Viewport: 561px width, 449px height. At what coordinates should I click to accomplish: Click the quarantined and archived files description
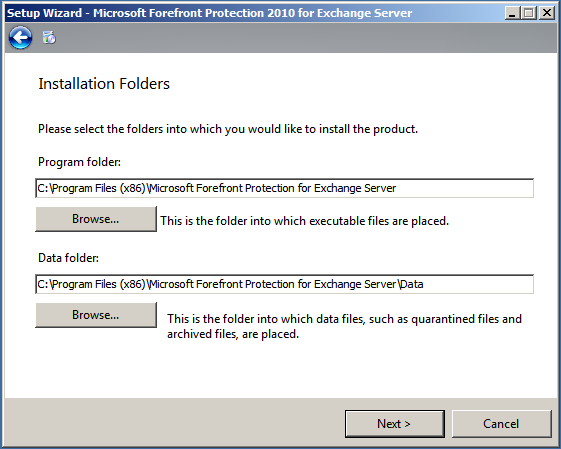coord(344,326)
